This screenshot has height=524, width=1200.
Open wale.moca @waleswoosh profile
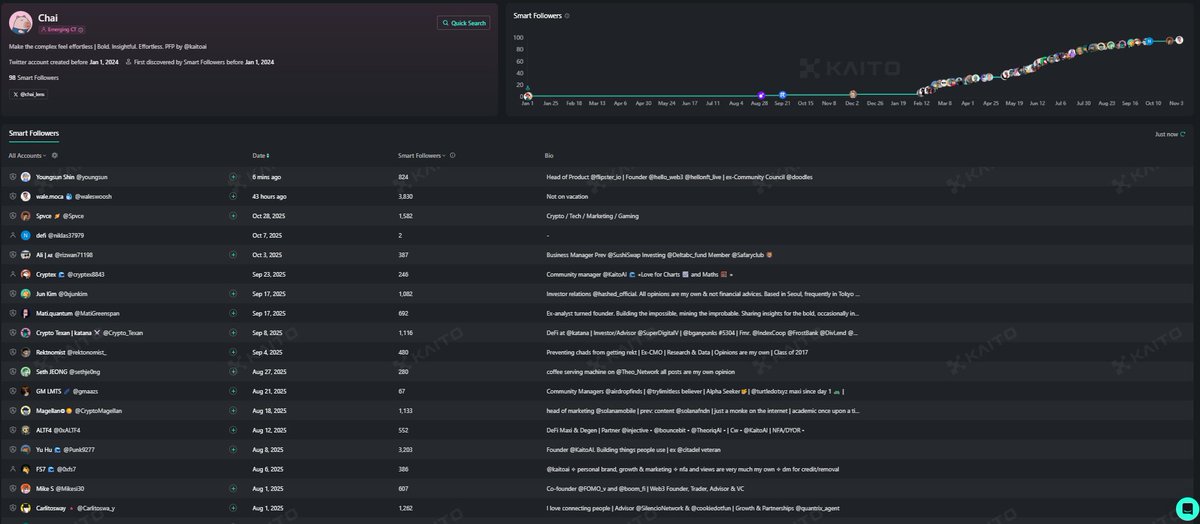tap(73, 196)
